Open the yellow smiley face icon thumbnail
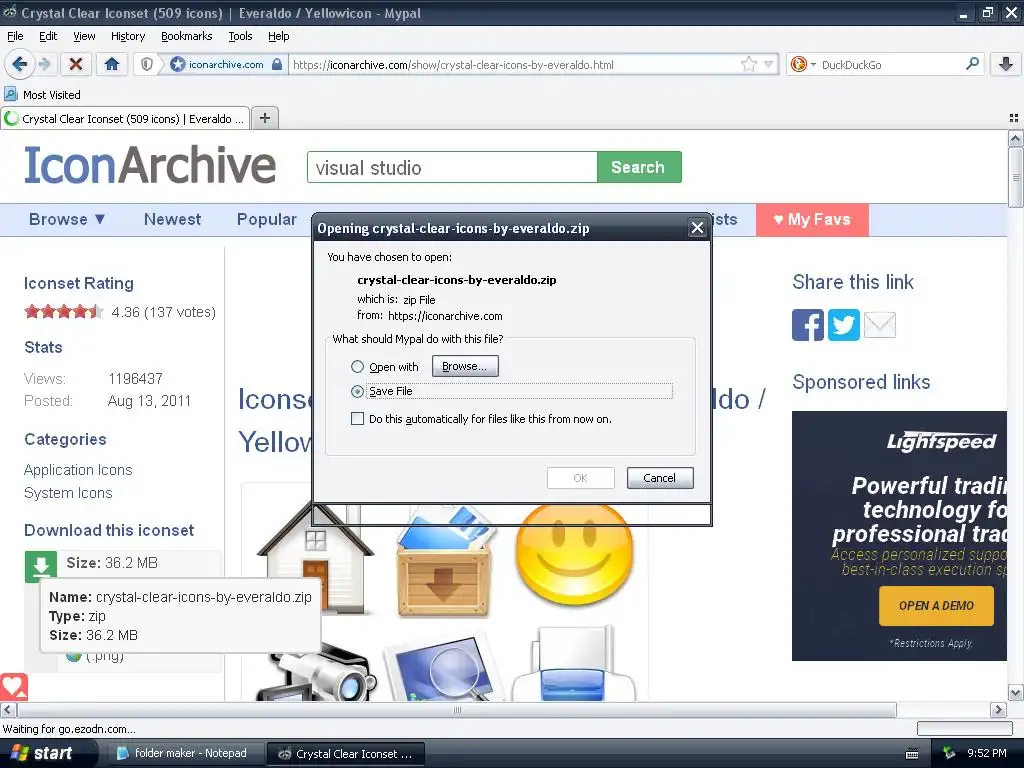 [574, 552]
